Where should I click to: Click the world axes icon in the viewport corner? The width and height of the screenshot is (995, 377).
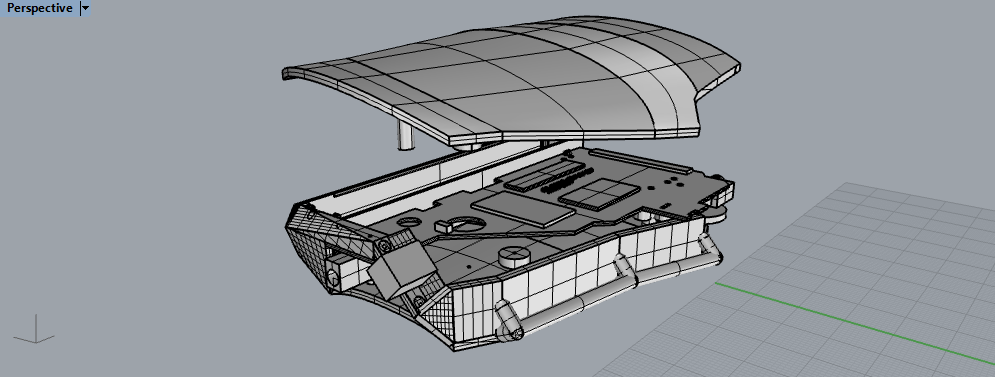tap(35, 329)
